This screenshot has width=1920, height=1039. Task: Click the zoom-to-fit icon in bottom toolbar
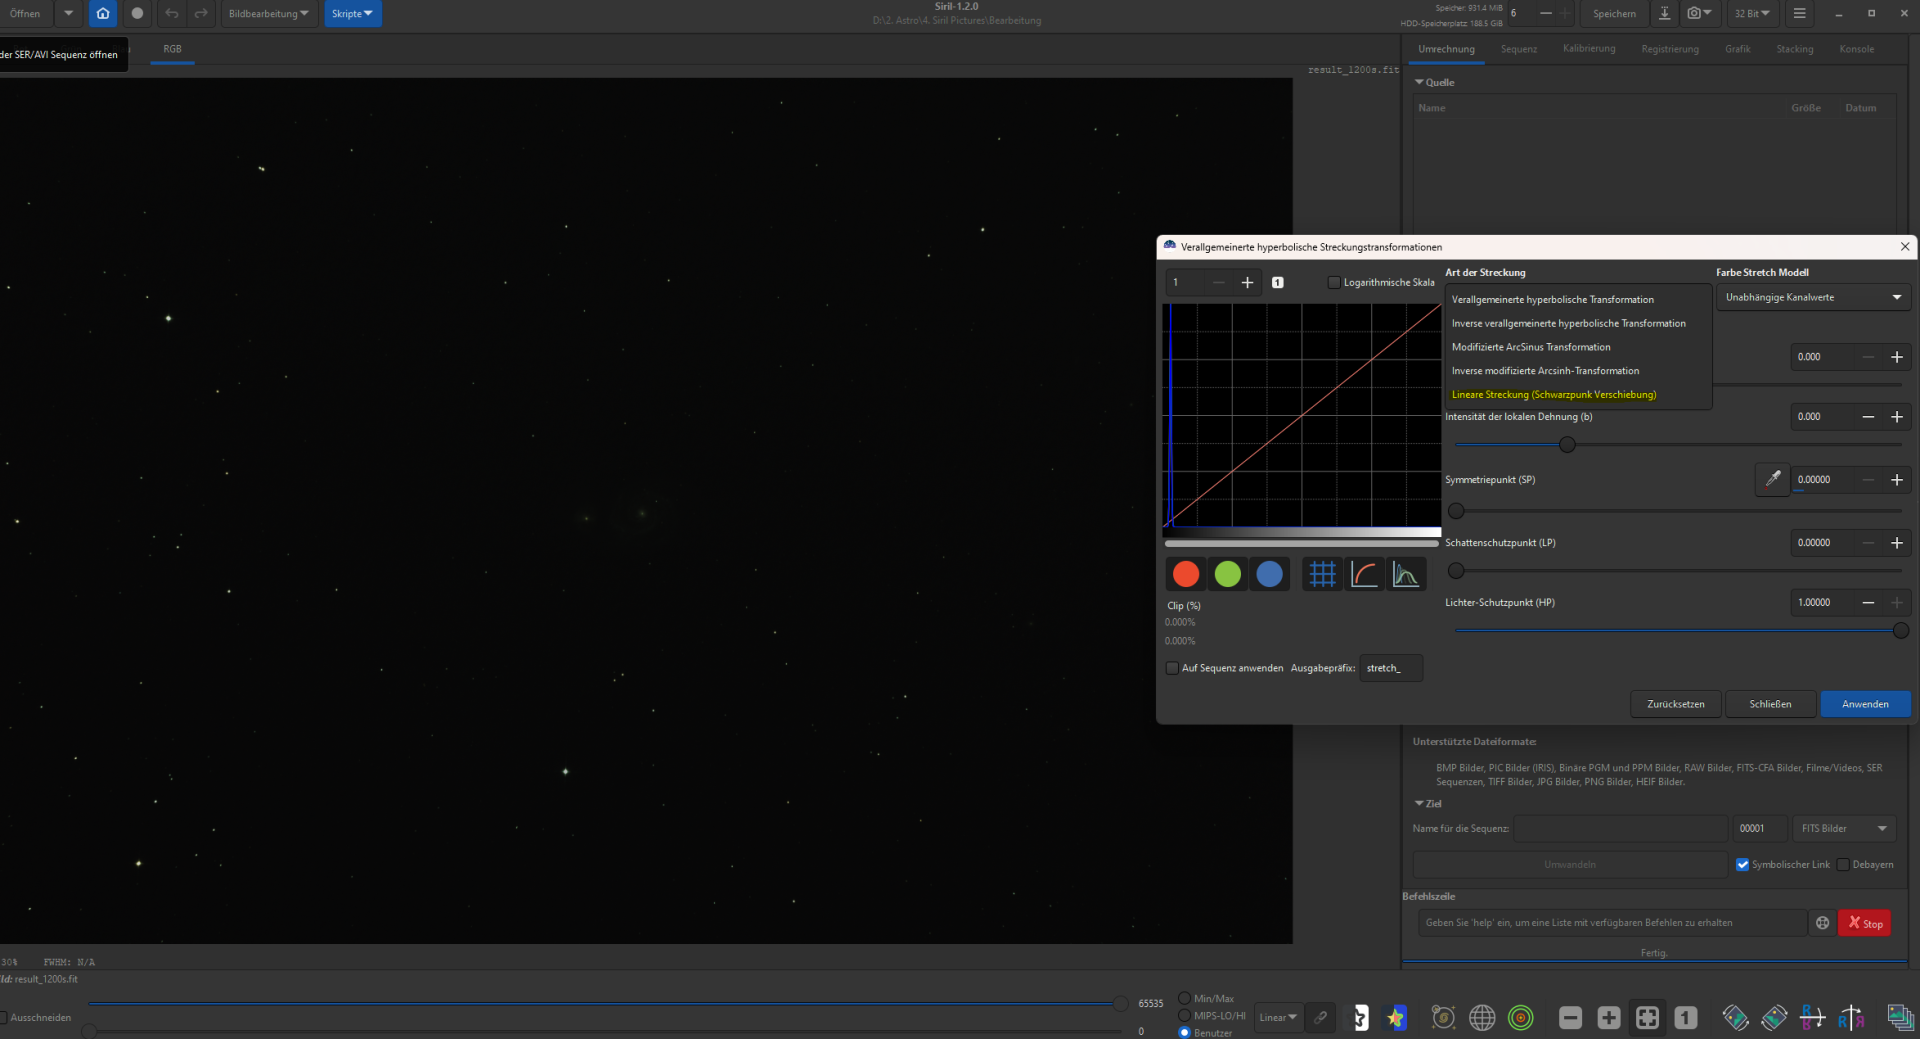(x=1647, y=1018)
